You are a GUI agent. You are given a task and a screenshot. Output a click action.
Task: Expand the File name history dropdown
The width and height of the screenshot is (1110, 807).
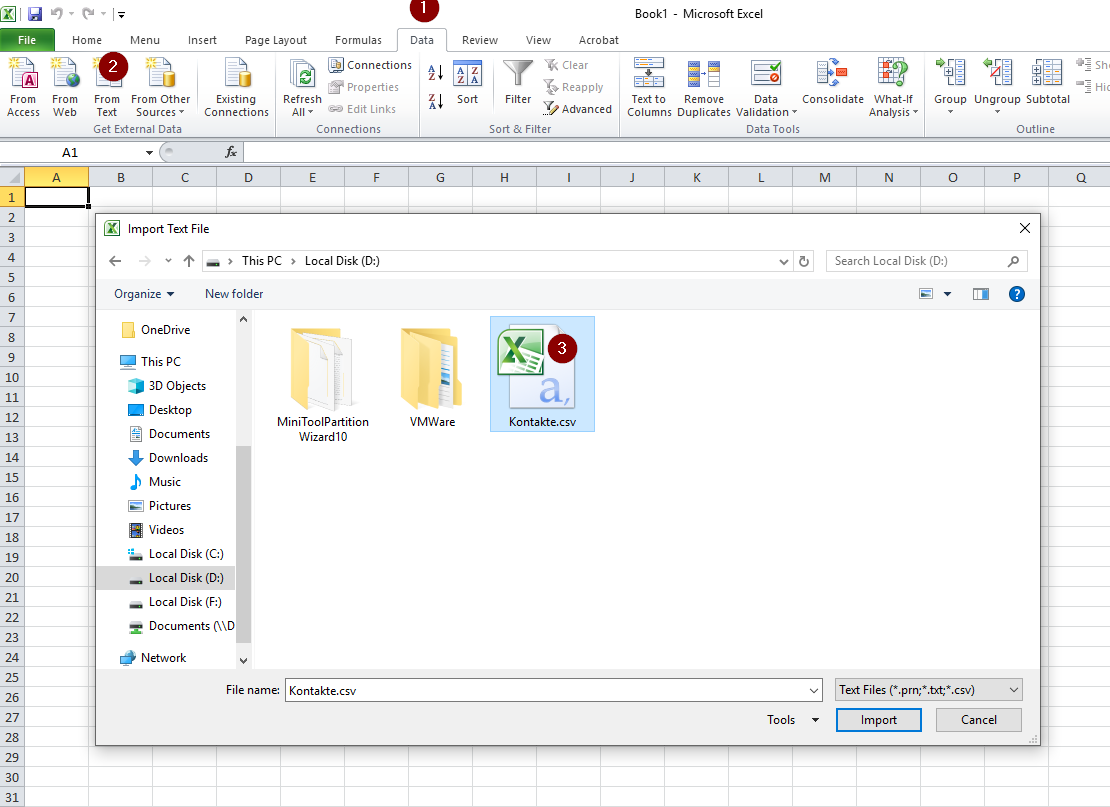tap(813, 690)
